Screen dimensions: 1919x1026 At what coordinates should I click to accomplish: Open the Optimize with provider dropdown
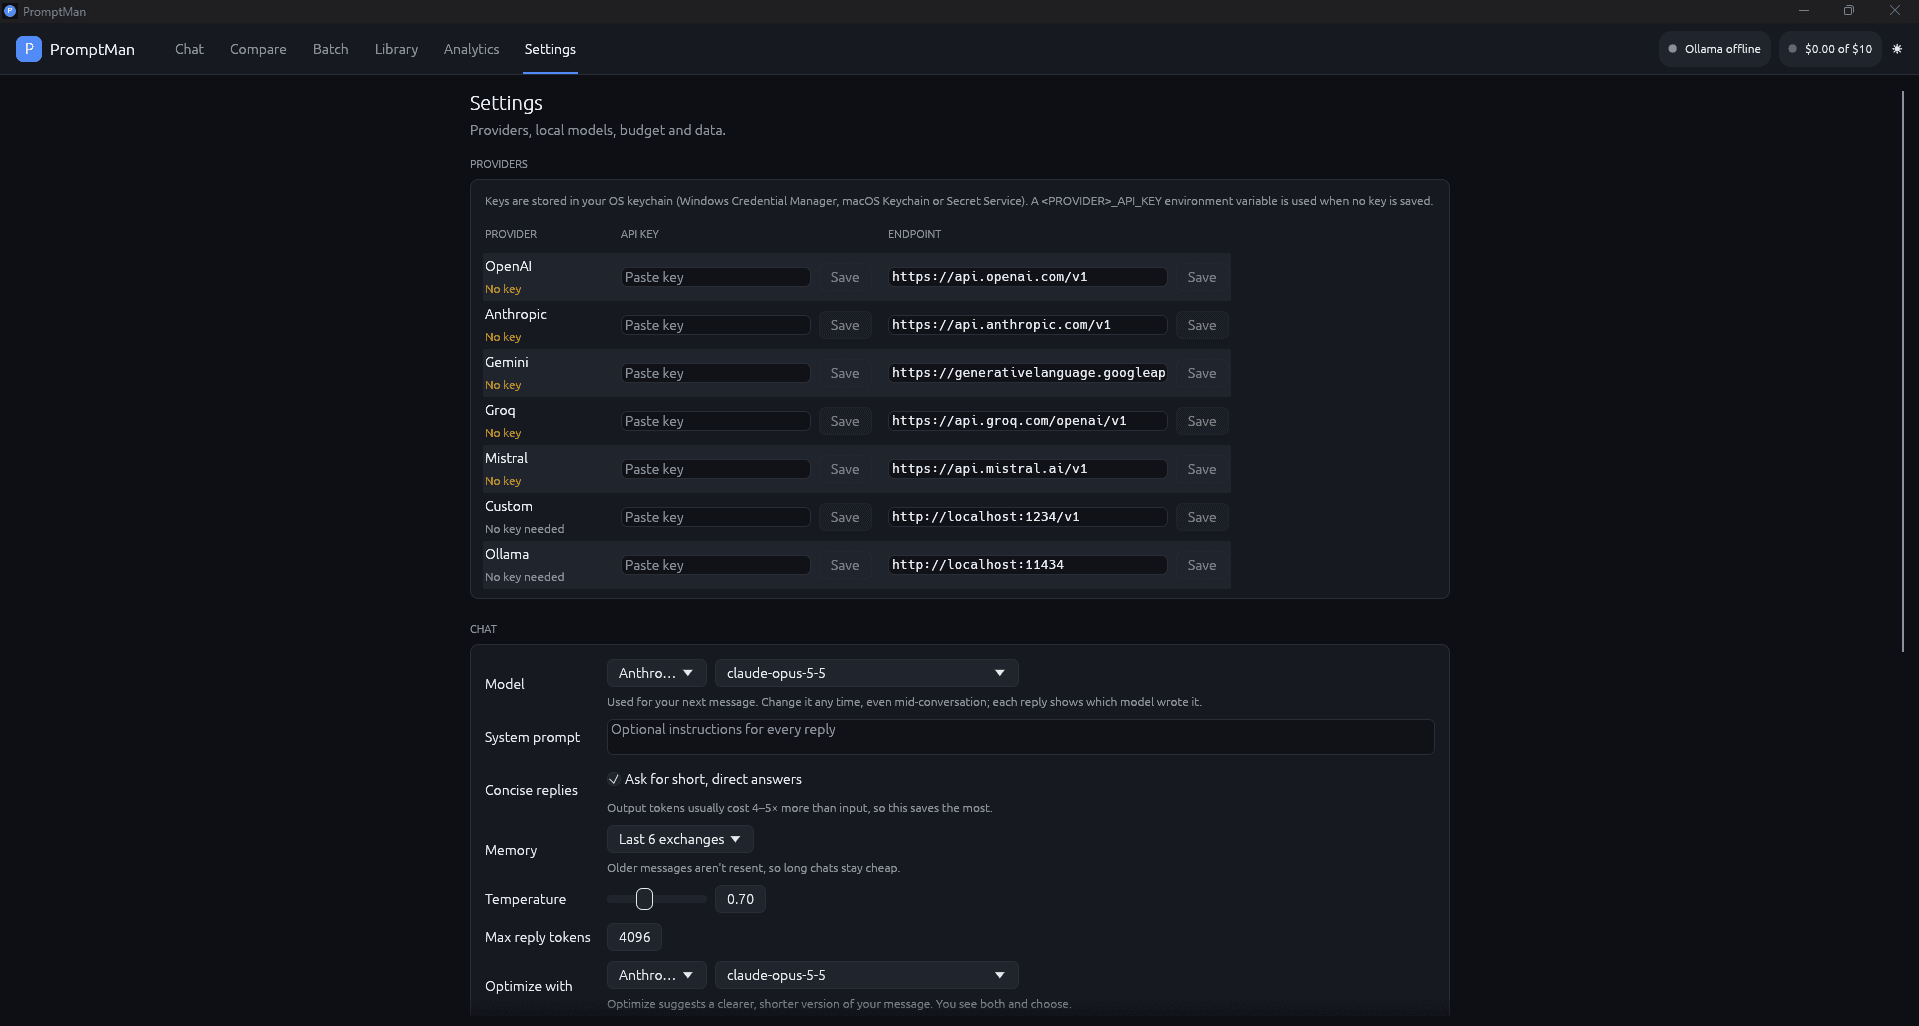pos(656,975)
